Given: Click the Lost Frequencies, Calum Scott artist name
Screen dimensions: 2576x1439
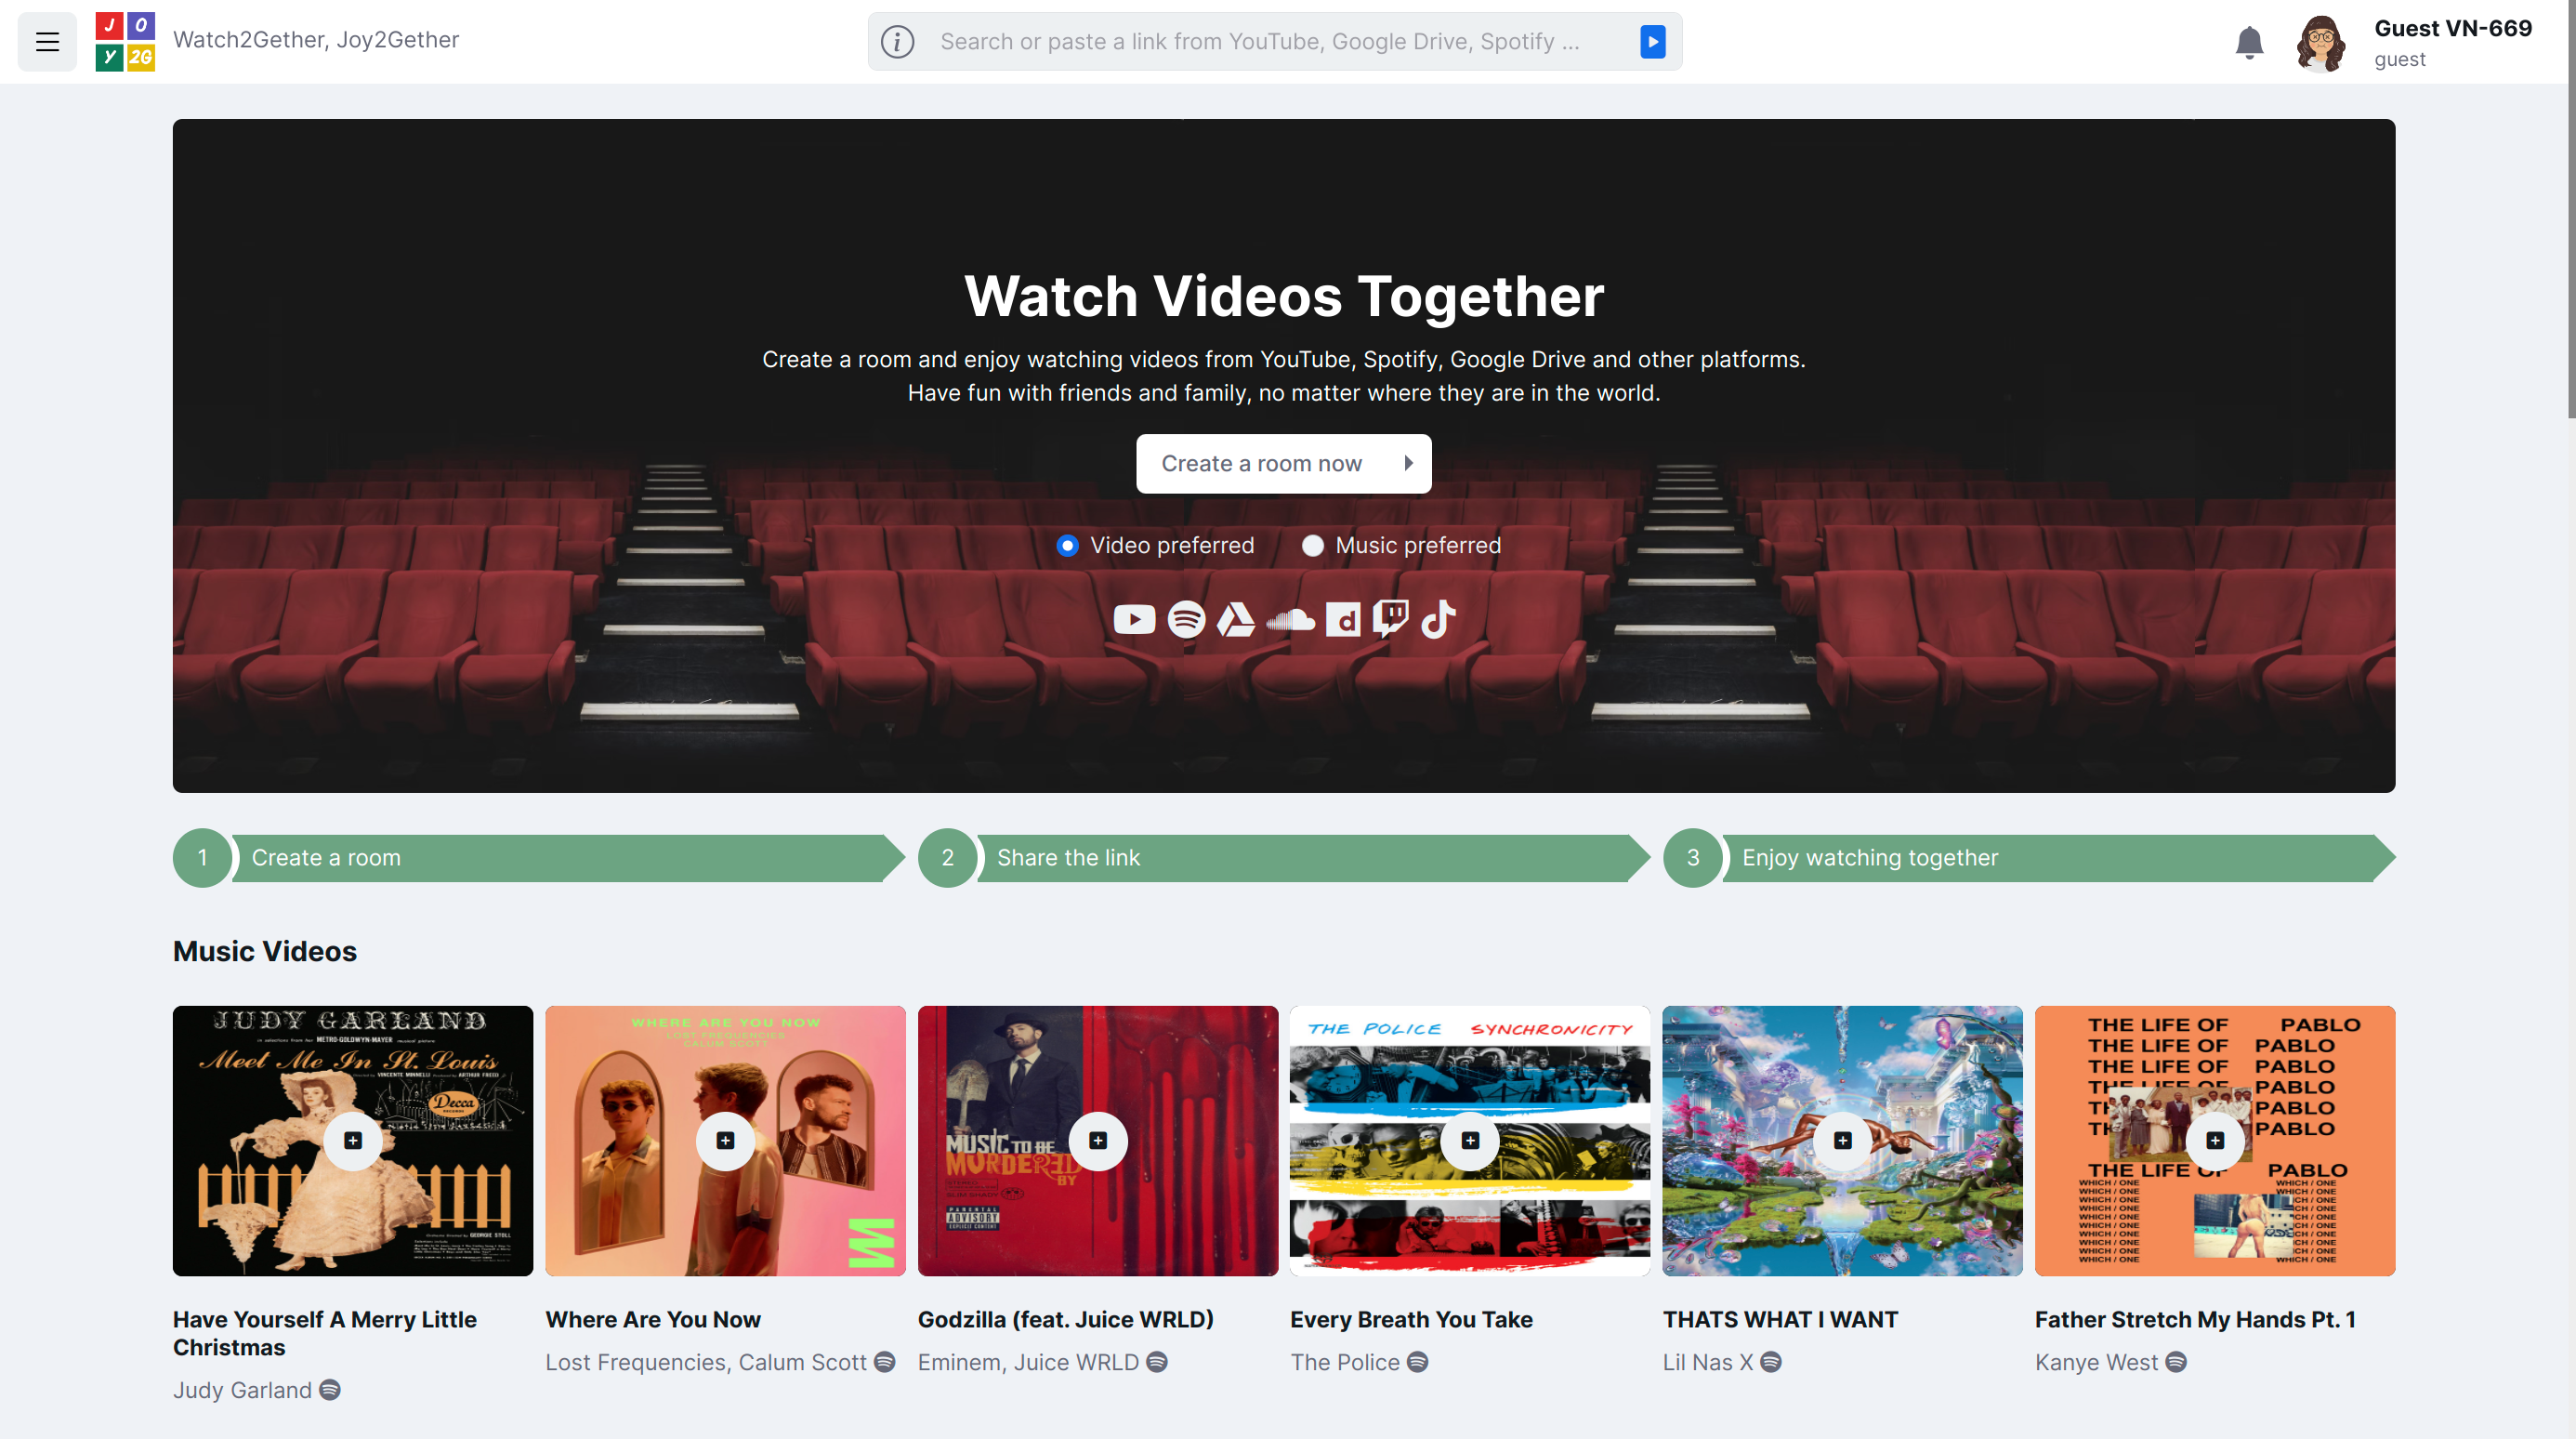Looking at the screenshot, I should [706, 1362].
